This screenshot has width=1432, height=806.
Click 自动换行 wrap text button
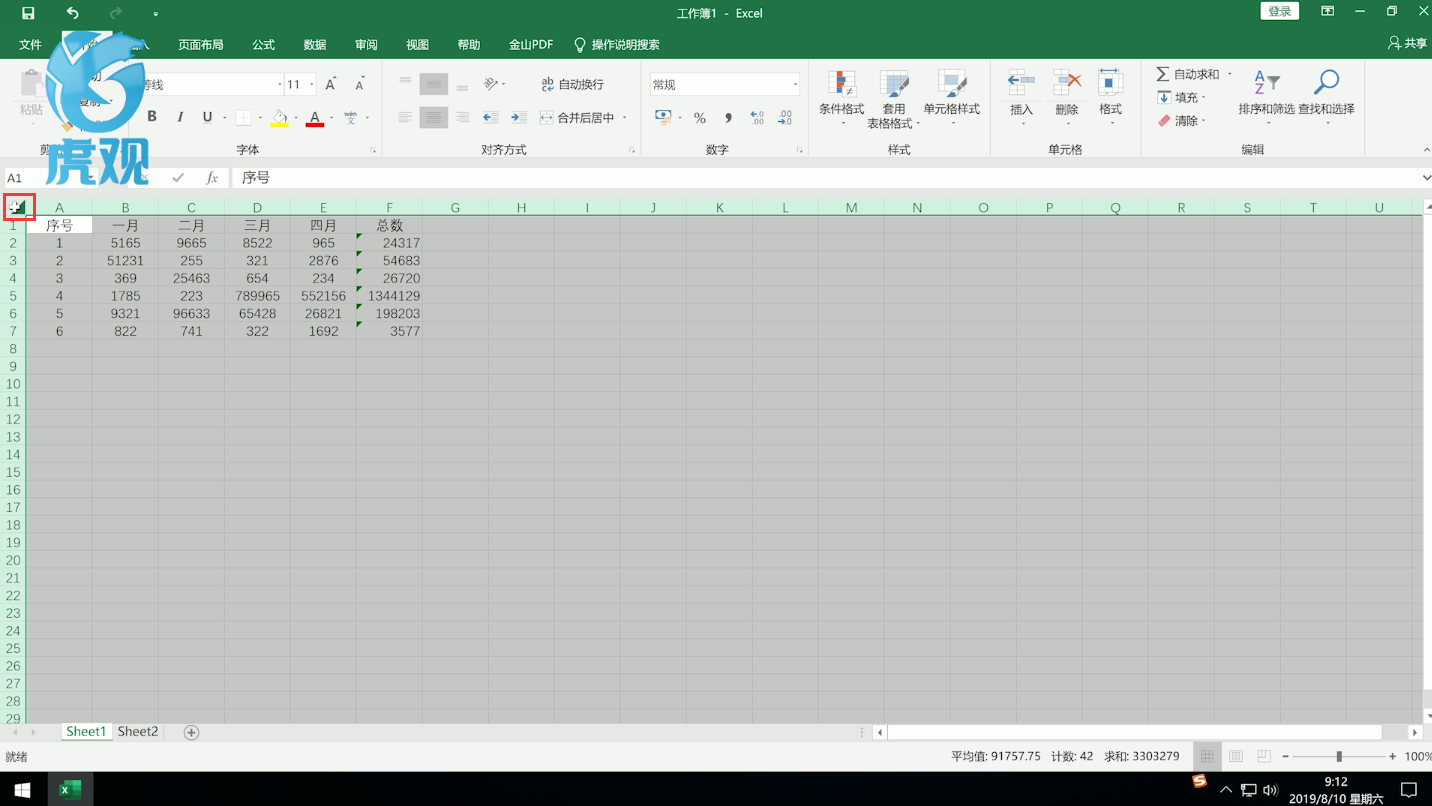[x=572, y=84]
